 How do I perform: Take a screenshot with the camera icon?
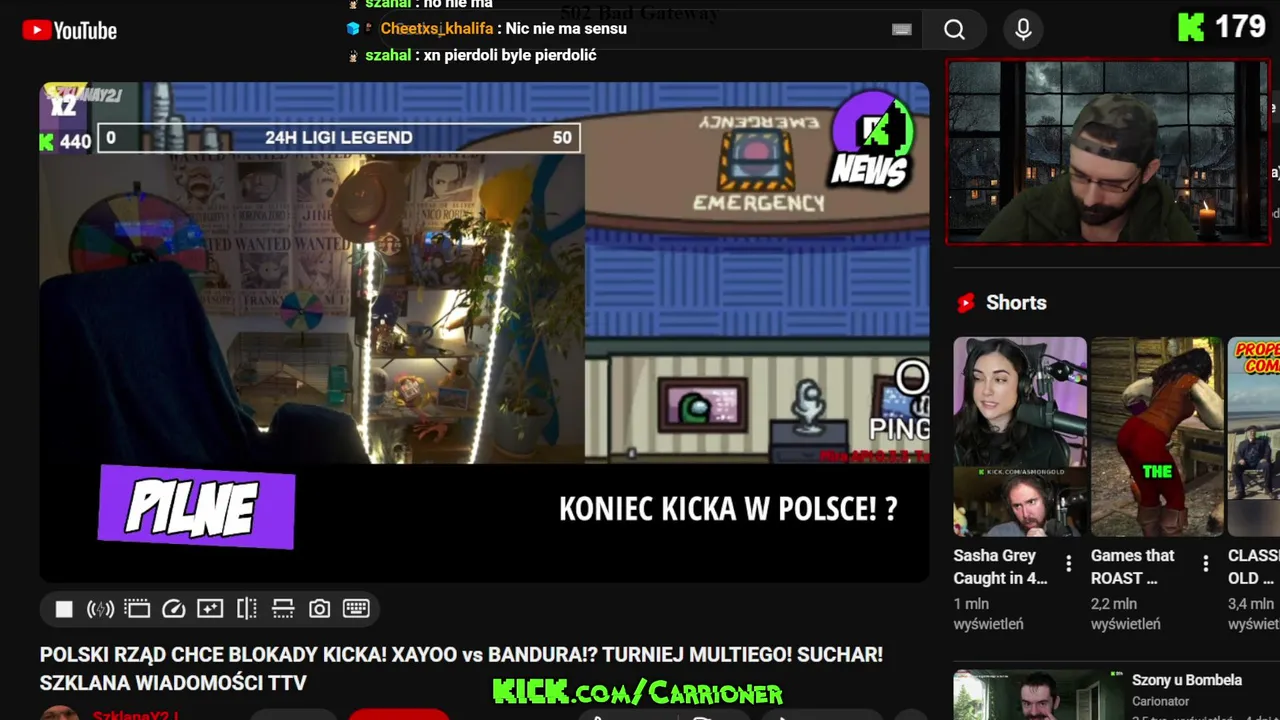(320, 609)
